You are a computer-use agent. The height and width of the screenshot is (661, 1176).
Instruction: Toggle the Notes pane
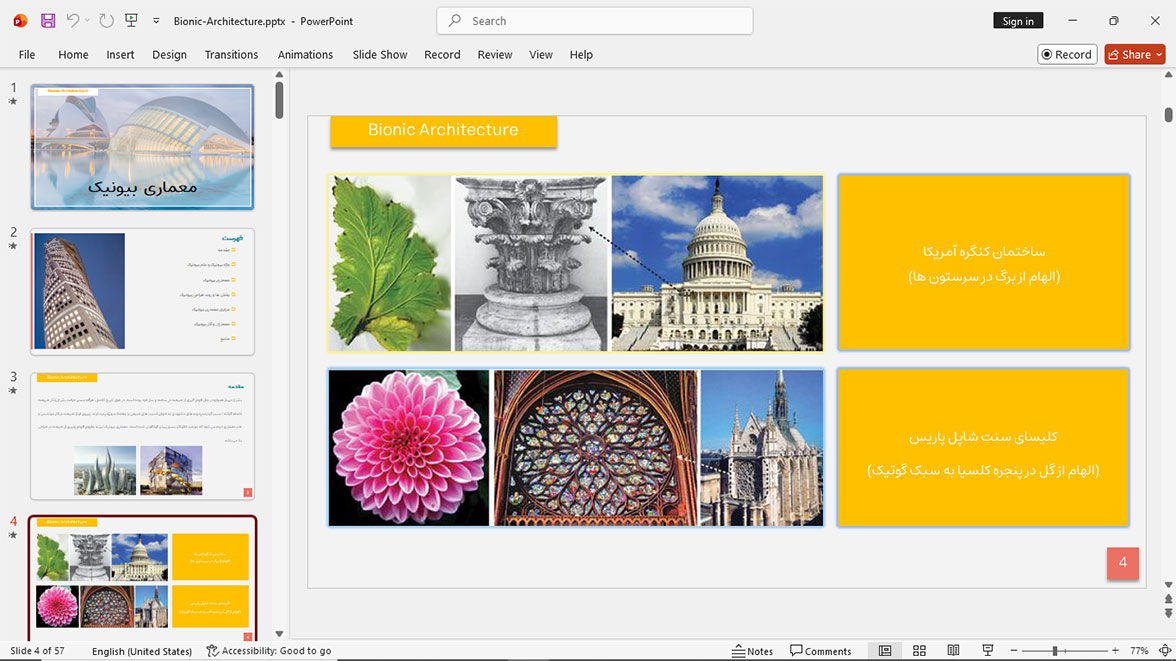click(x=752, y=650)
